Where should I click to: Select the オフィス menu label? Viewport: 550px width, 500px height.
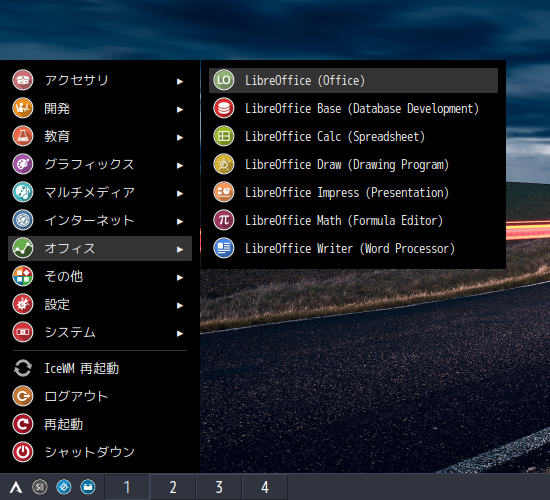(x=70, y=248)
